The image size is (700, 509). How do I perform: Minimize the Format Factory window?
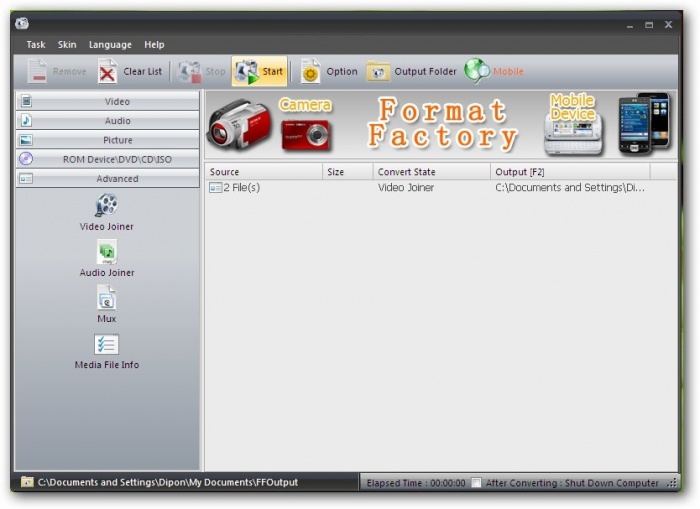pos(630,25)
